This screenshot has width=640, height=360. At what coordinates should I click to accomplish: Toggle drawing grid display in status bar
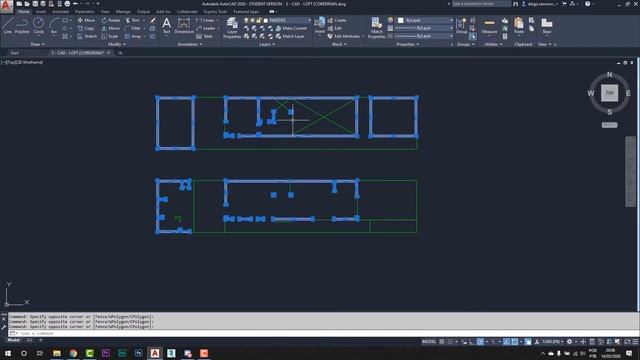click(442, 342)
